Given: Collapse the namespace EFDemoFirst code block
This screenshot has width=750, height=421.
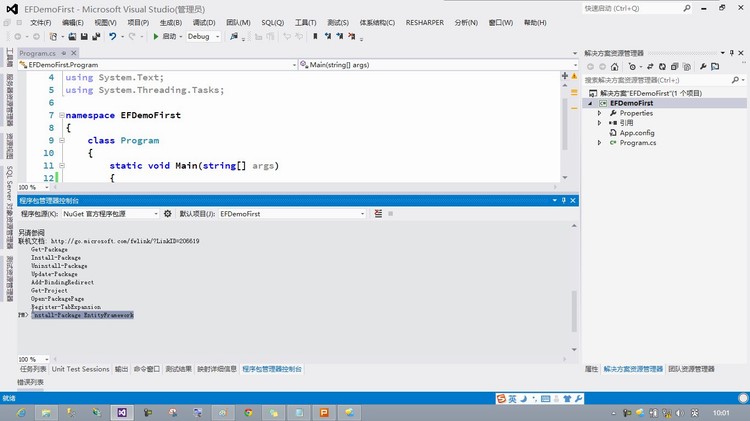Looking at the screenshot, I should coord(62,115).
